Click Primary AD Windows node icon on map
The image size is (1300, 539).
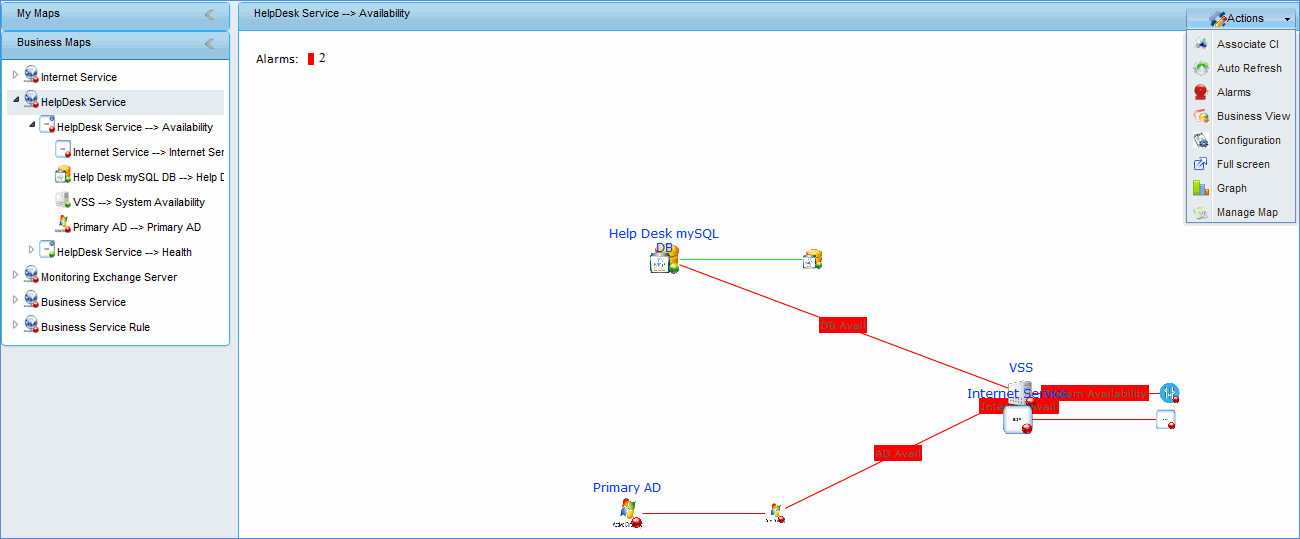tap(628, 513)
